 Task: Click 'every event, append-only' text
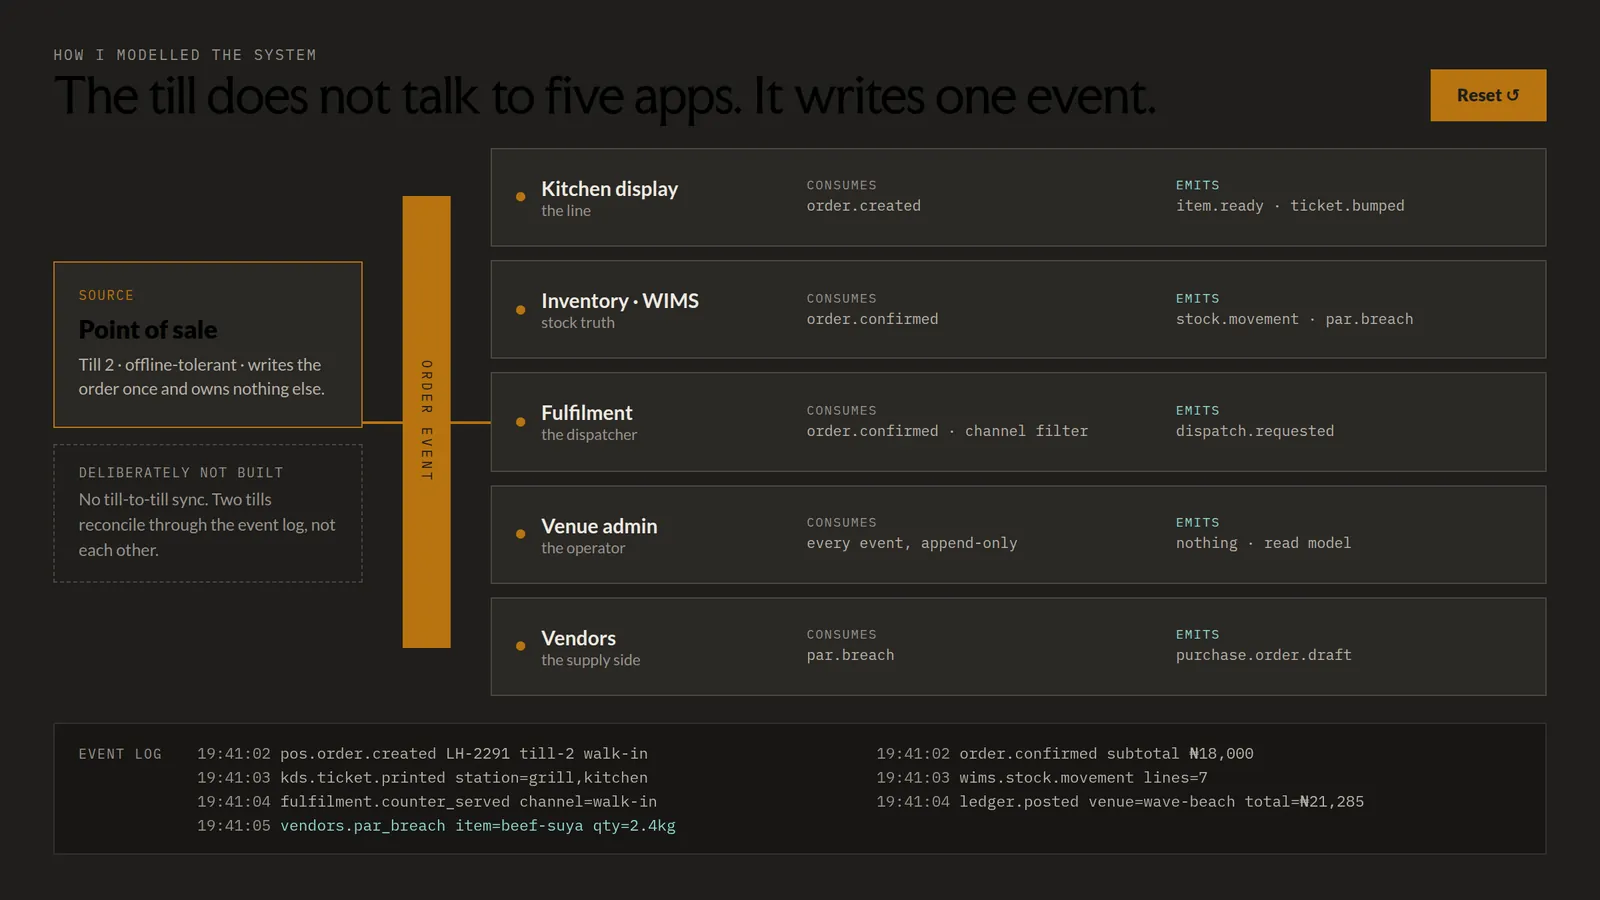pyautogui.click(x=912, y=543)
